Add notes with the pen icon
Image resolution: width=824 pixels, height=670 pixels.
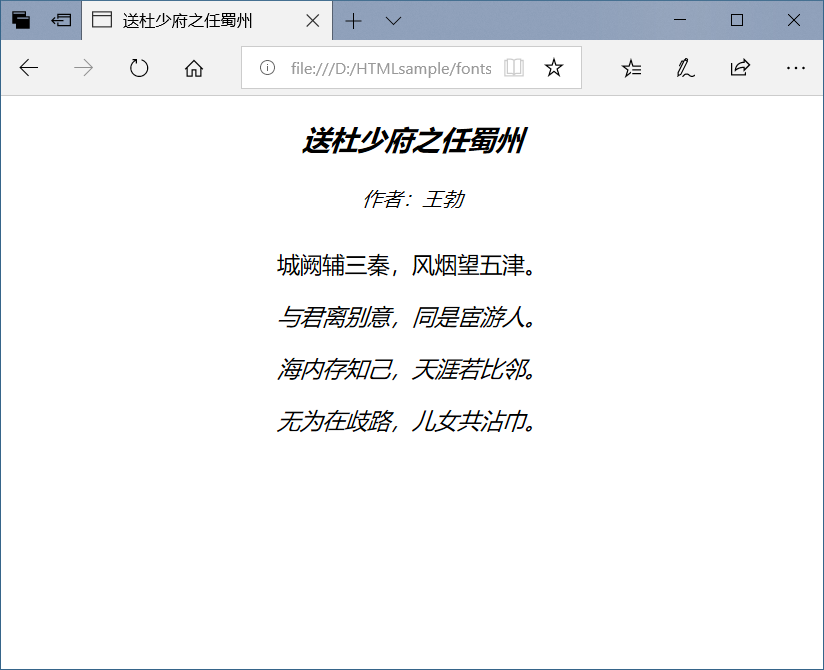[685, 68]
